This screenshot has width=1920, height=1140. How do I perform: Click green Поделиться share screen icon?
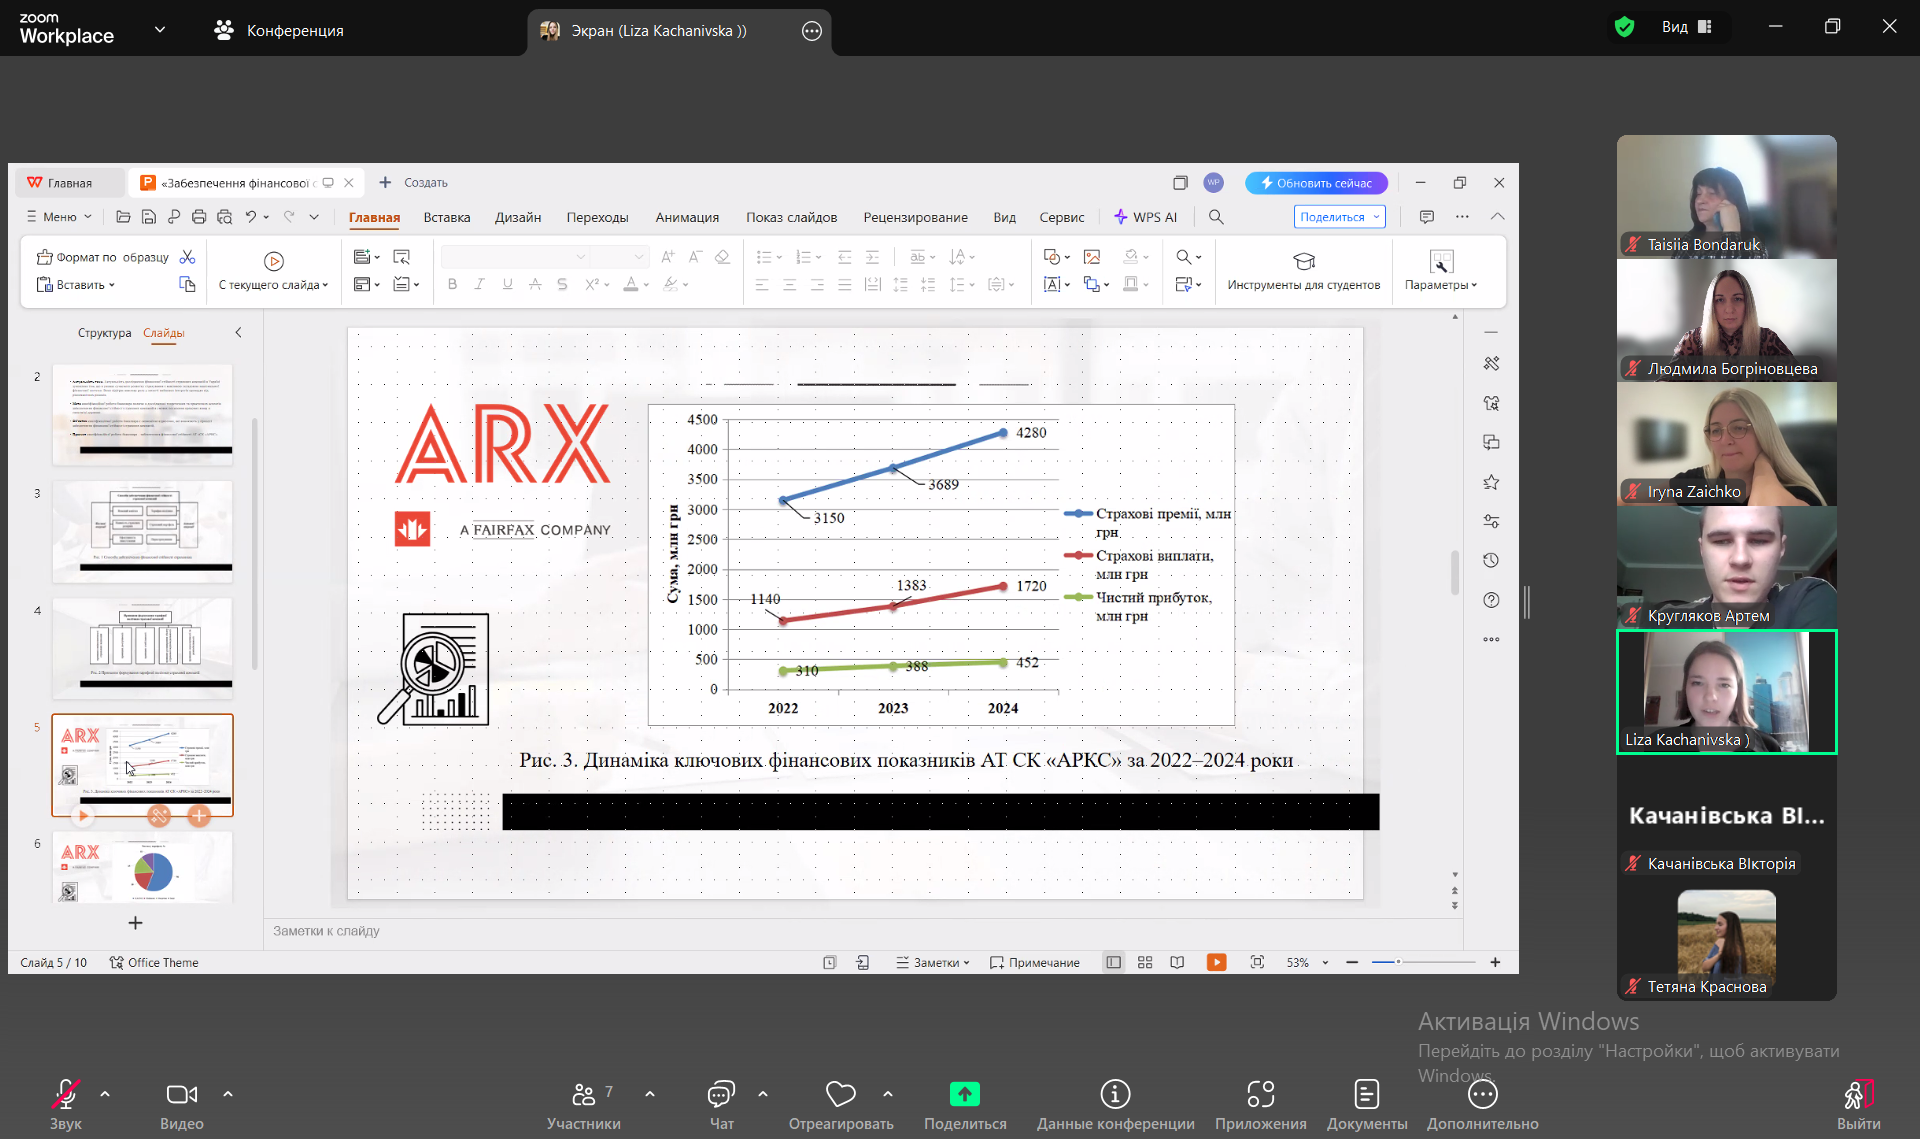[964, 1095]
